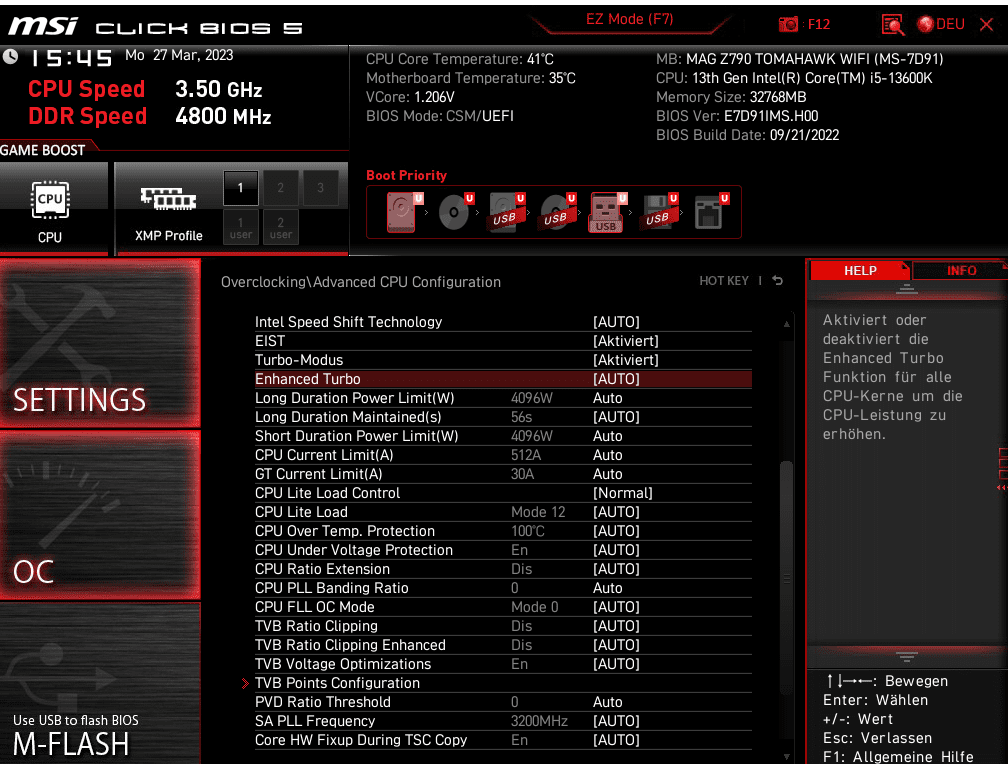Change the CPU Ratio Extension [AUTO] value
The height and width of the screenshot is (764, 1008).
[616, 569]
